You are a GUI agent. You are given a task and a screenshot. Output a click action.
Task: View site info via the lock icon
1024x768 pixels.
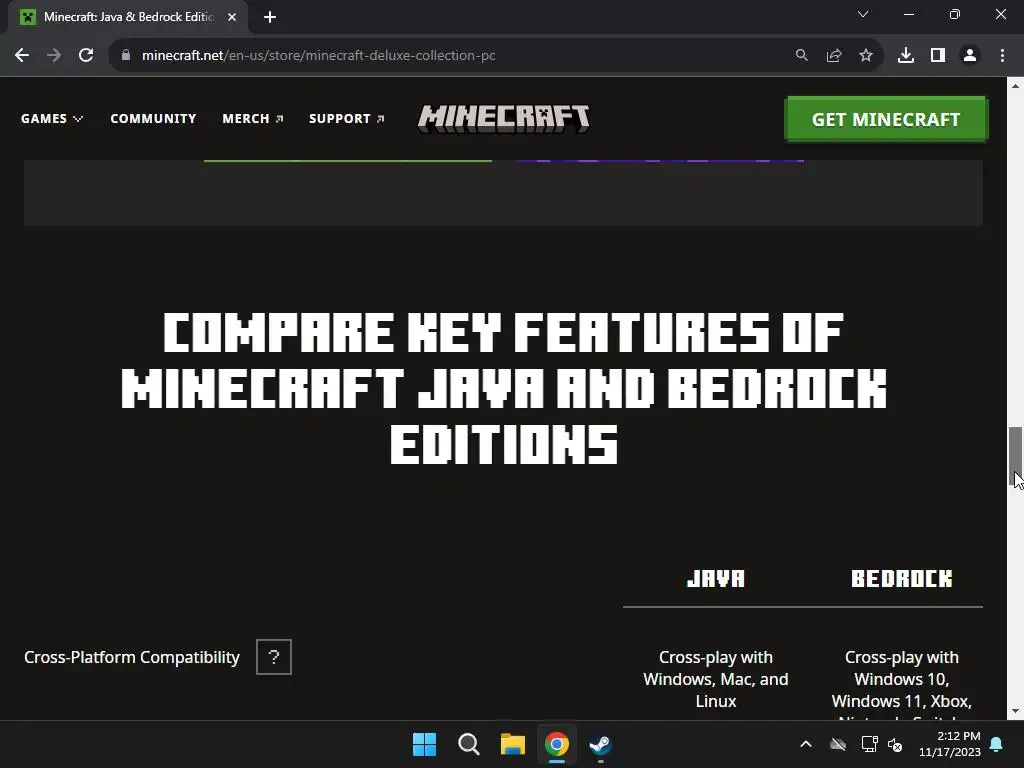click(x=125, y=56)
